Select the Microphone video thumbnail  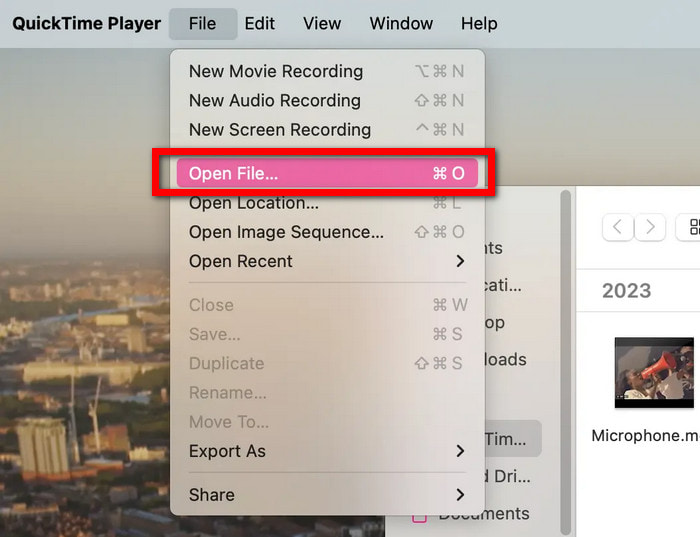[x=654, y=373]
